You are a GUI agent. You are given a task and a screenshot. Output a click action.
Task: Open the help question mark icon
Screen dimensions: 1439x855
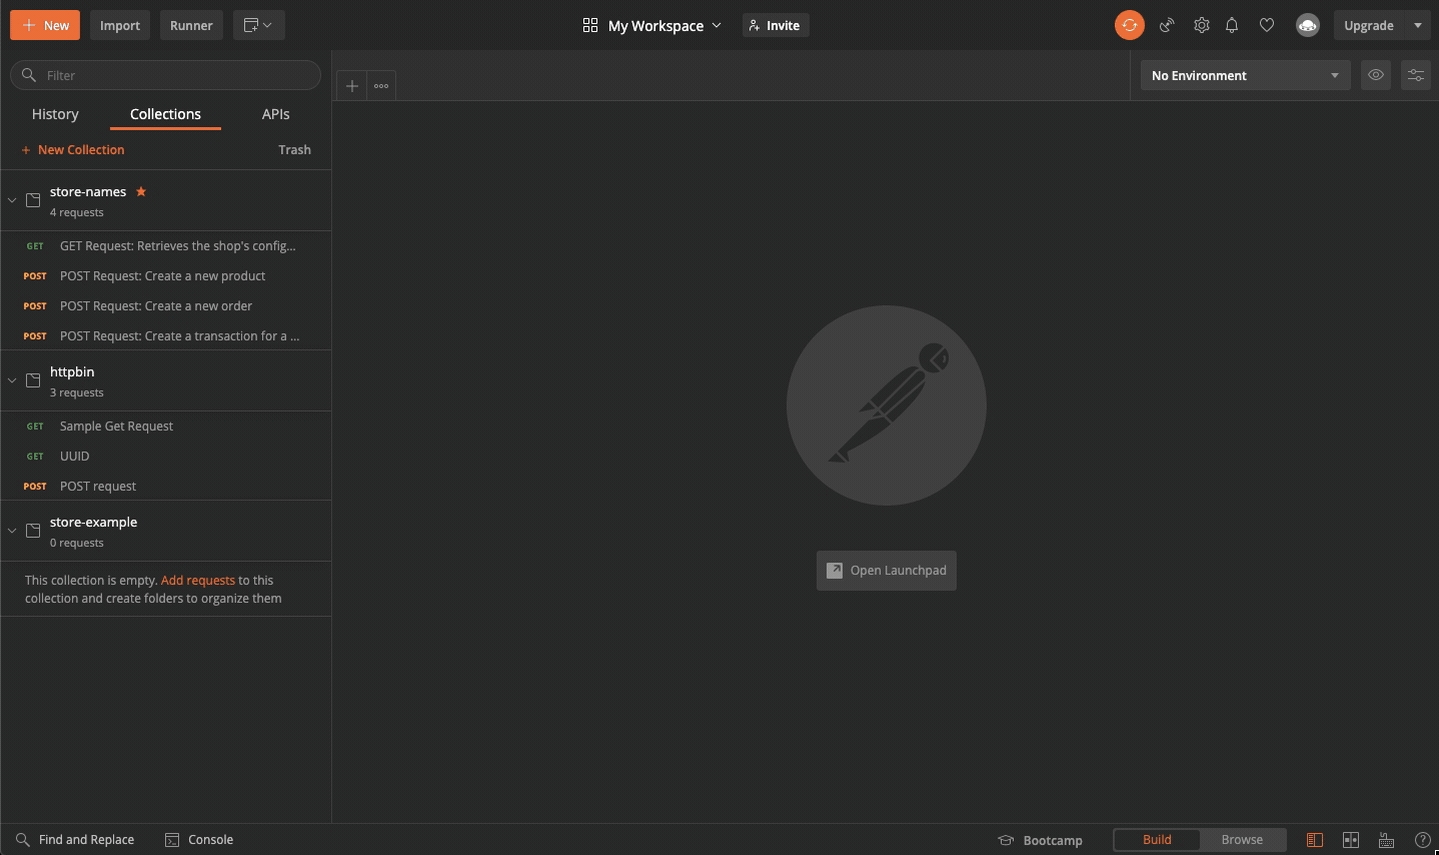point(1422,840)
